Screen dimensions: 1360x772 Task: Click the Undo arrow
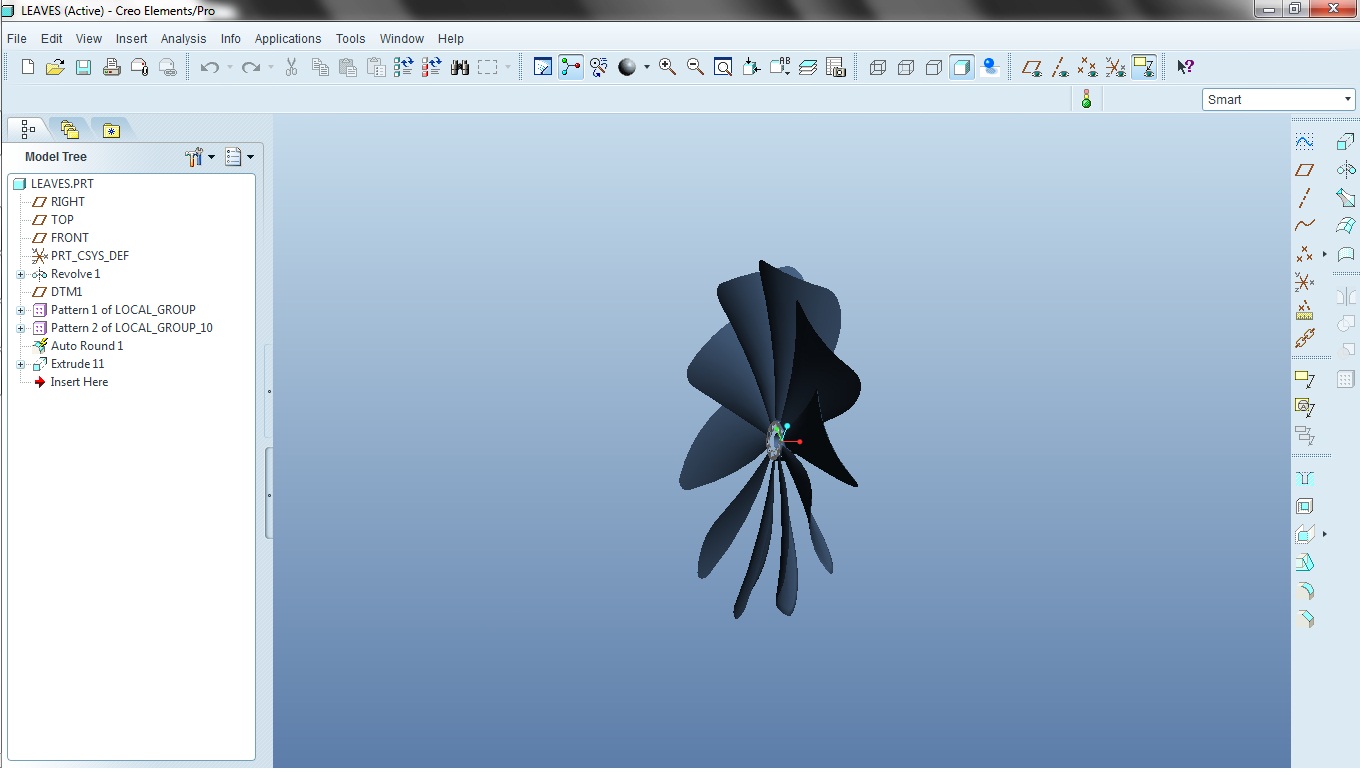click(x=209, y=67)
